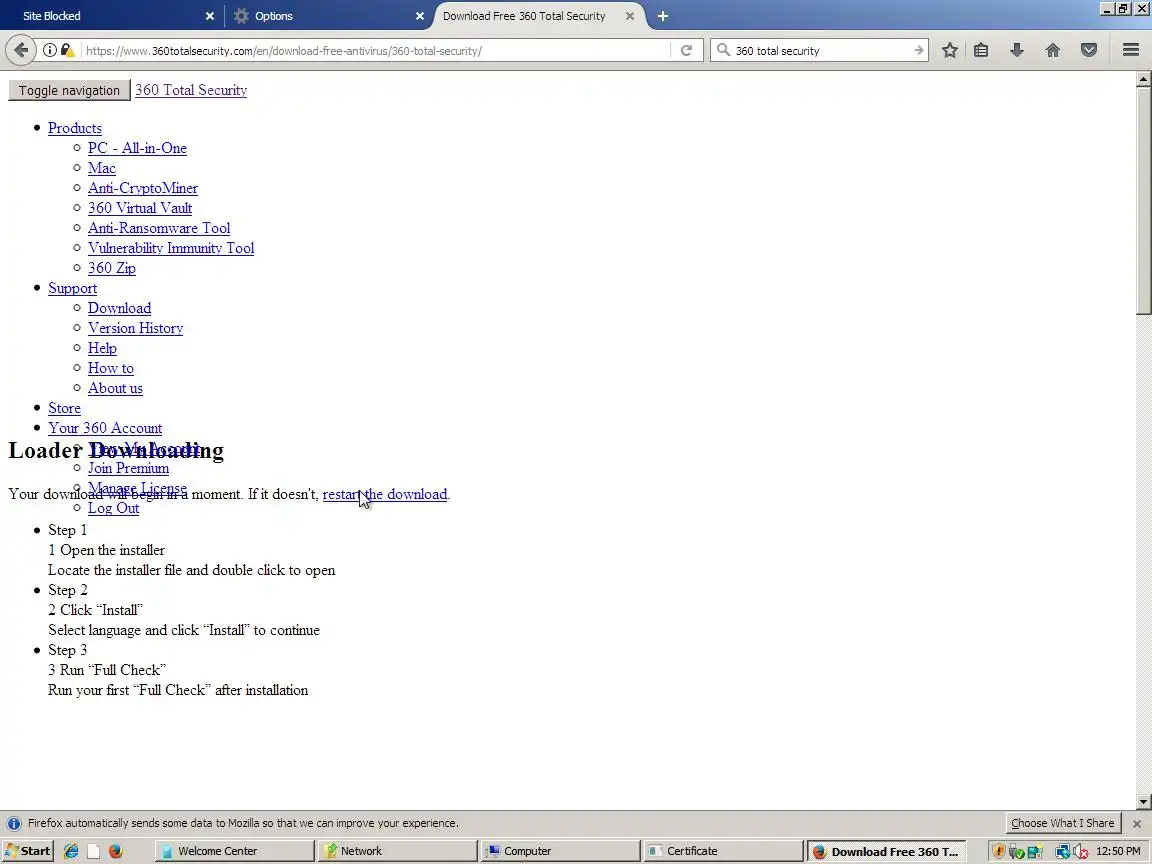Image resolution: width=1152 pixels, height=864 pixels.
Task: Close the Download Free 360 Total Security tab
Action: (x=630, y=16)
